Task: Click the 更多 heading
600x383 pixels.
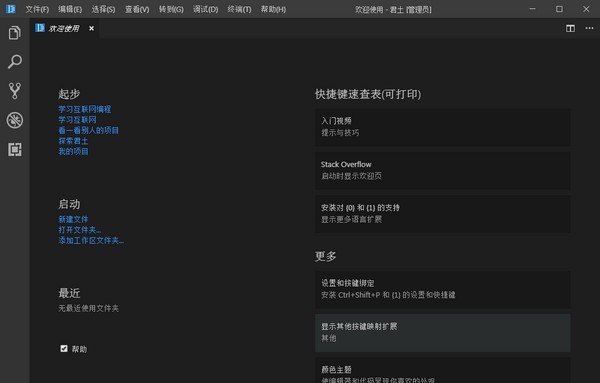Action: (326, 256)
